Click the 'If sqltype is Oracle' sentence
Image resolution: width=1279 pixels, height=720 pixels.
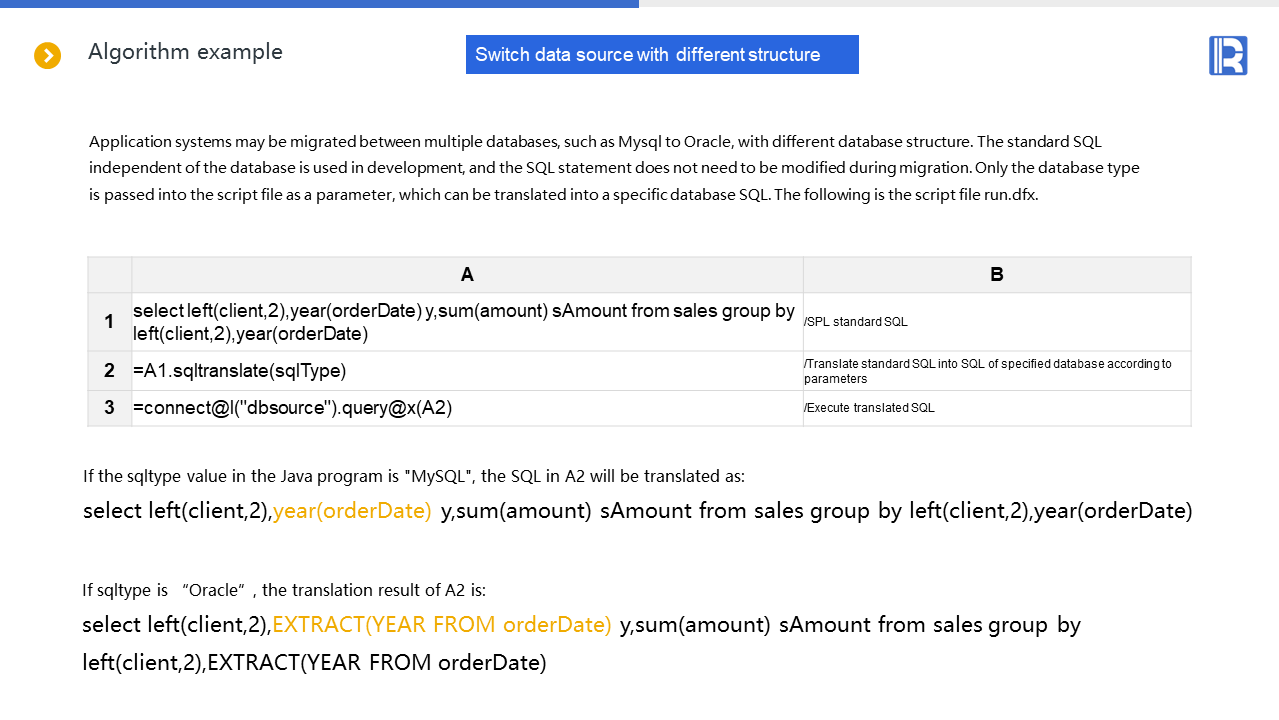click(284, 590)
